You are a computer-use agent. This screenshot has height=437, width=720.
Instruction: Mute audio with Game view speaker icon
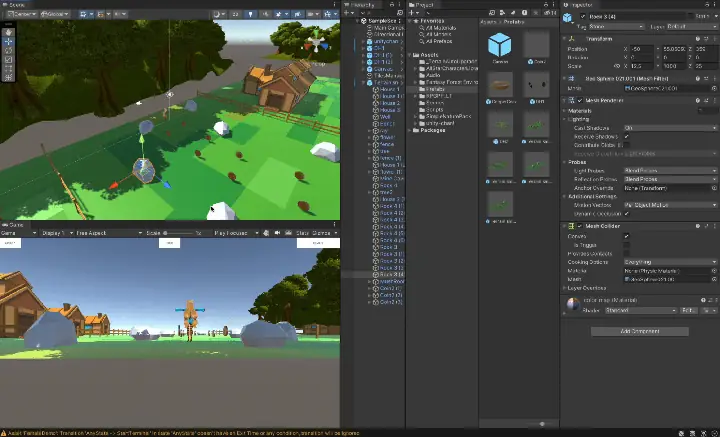coord(277,233)
